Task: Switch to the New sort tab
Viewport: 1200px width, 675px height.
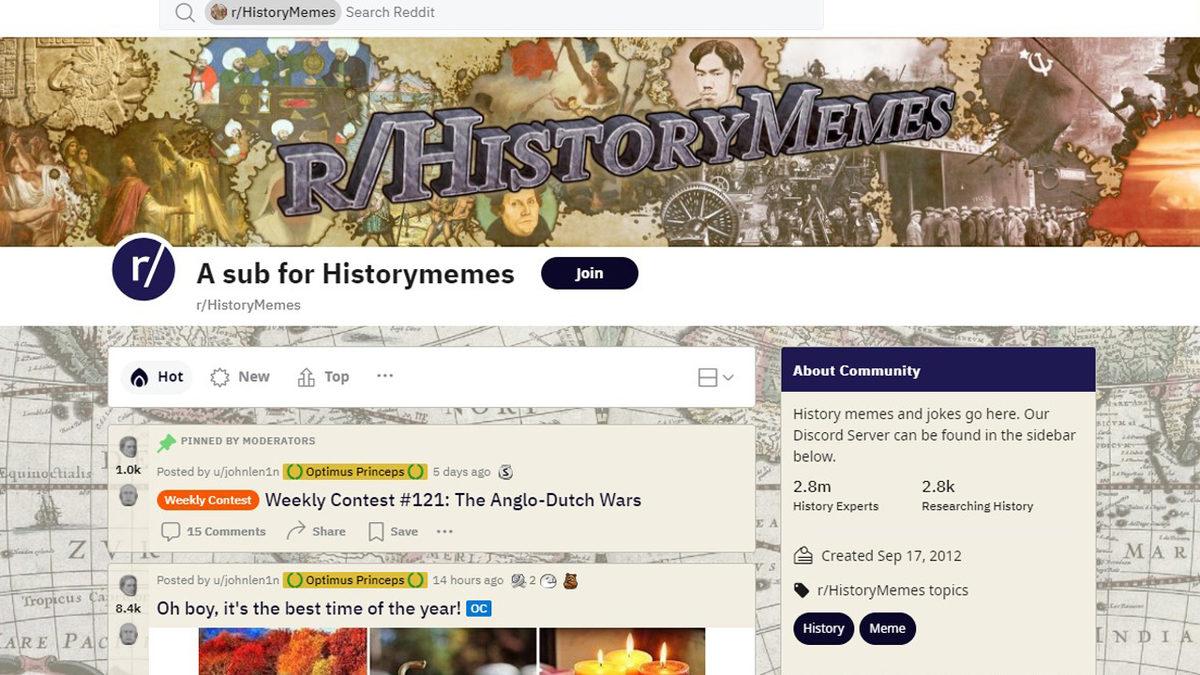Action: tap(240, 377)
